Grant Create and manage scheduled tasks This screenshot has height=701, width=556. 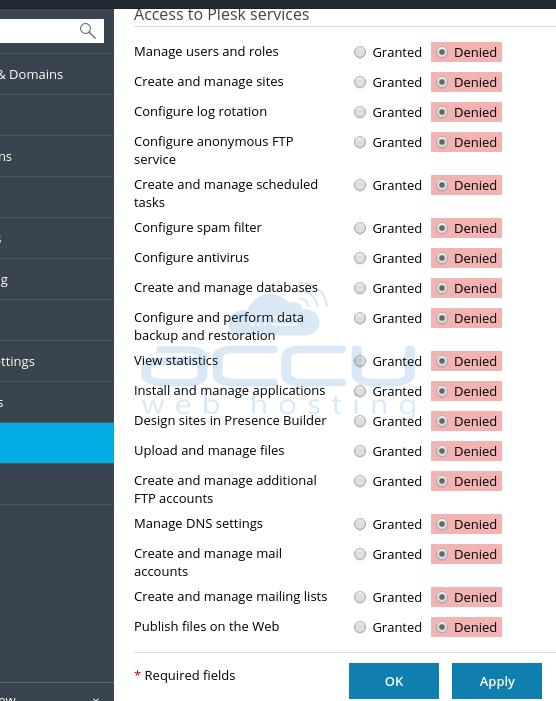[x=360, y=185]
